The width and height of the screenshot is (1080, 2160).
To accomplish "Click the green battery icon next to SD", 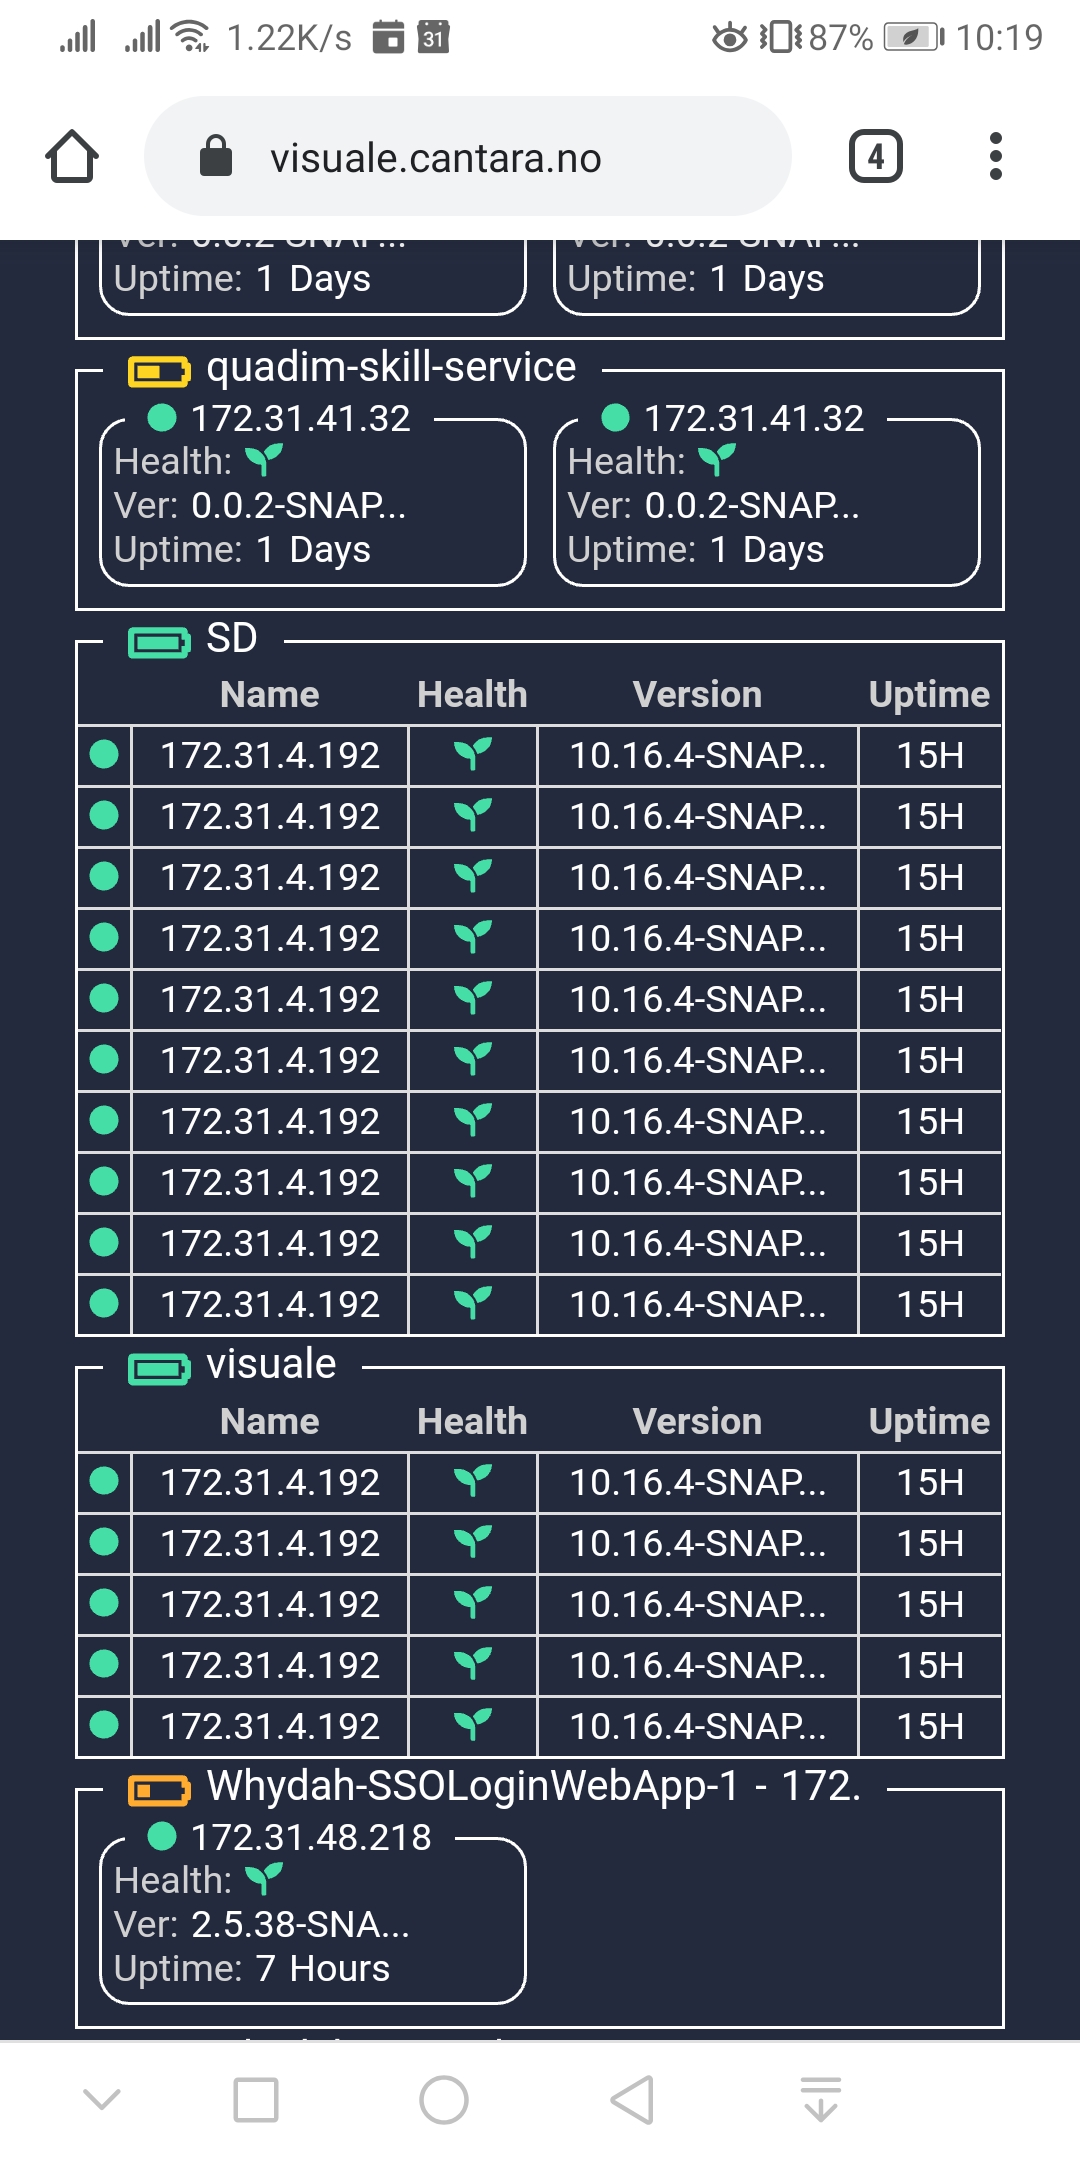I will coord(159,642).
